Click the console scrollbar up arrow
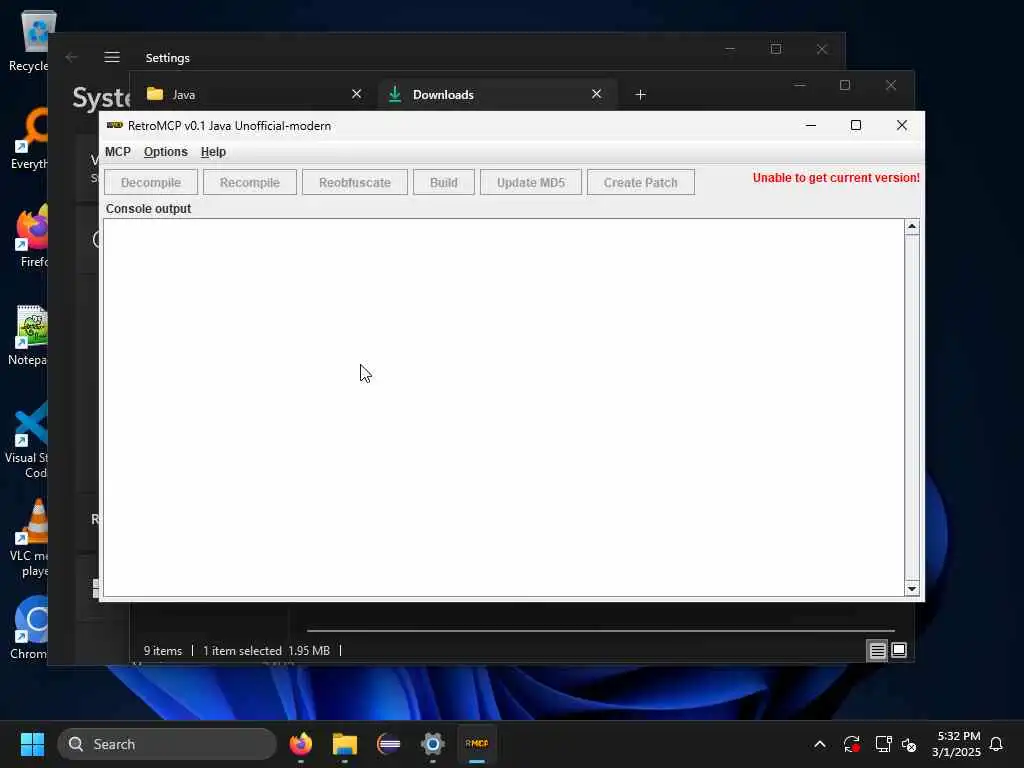This screenshot has width=1024, height=768. coord(912,227)
